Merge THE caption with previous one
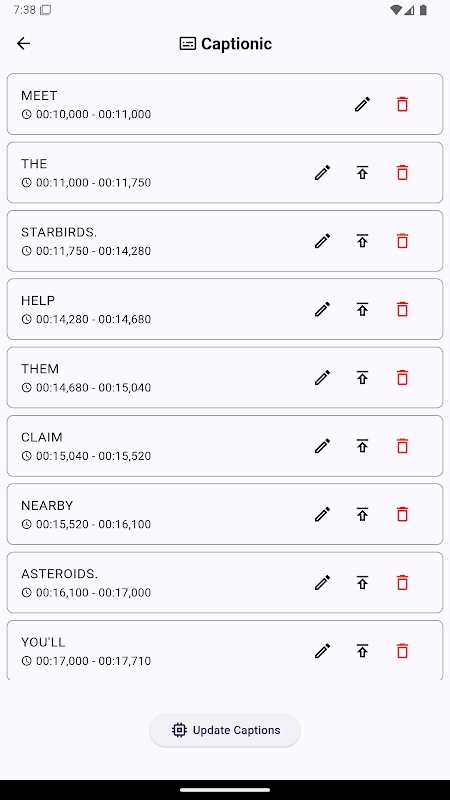The height and width of the screenshot is (800, 450). (x=362, y=173)
